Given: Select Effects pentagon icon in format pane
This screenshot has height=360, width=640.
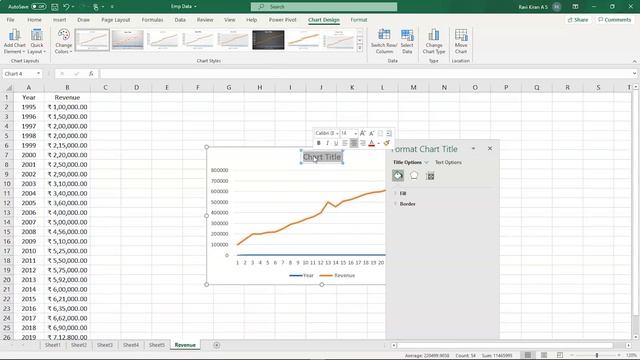Looking at the screenshot, I should pyautogui.click(x=414, y=176).
